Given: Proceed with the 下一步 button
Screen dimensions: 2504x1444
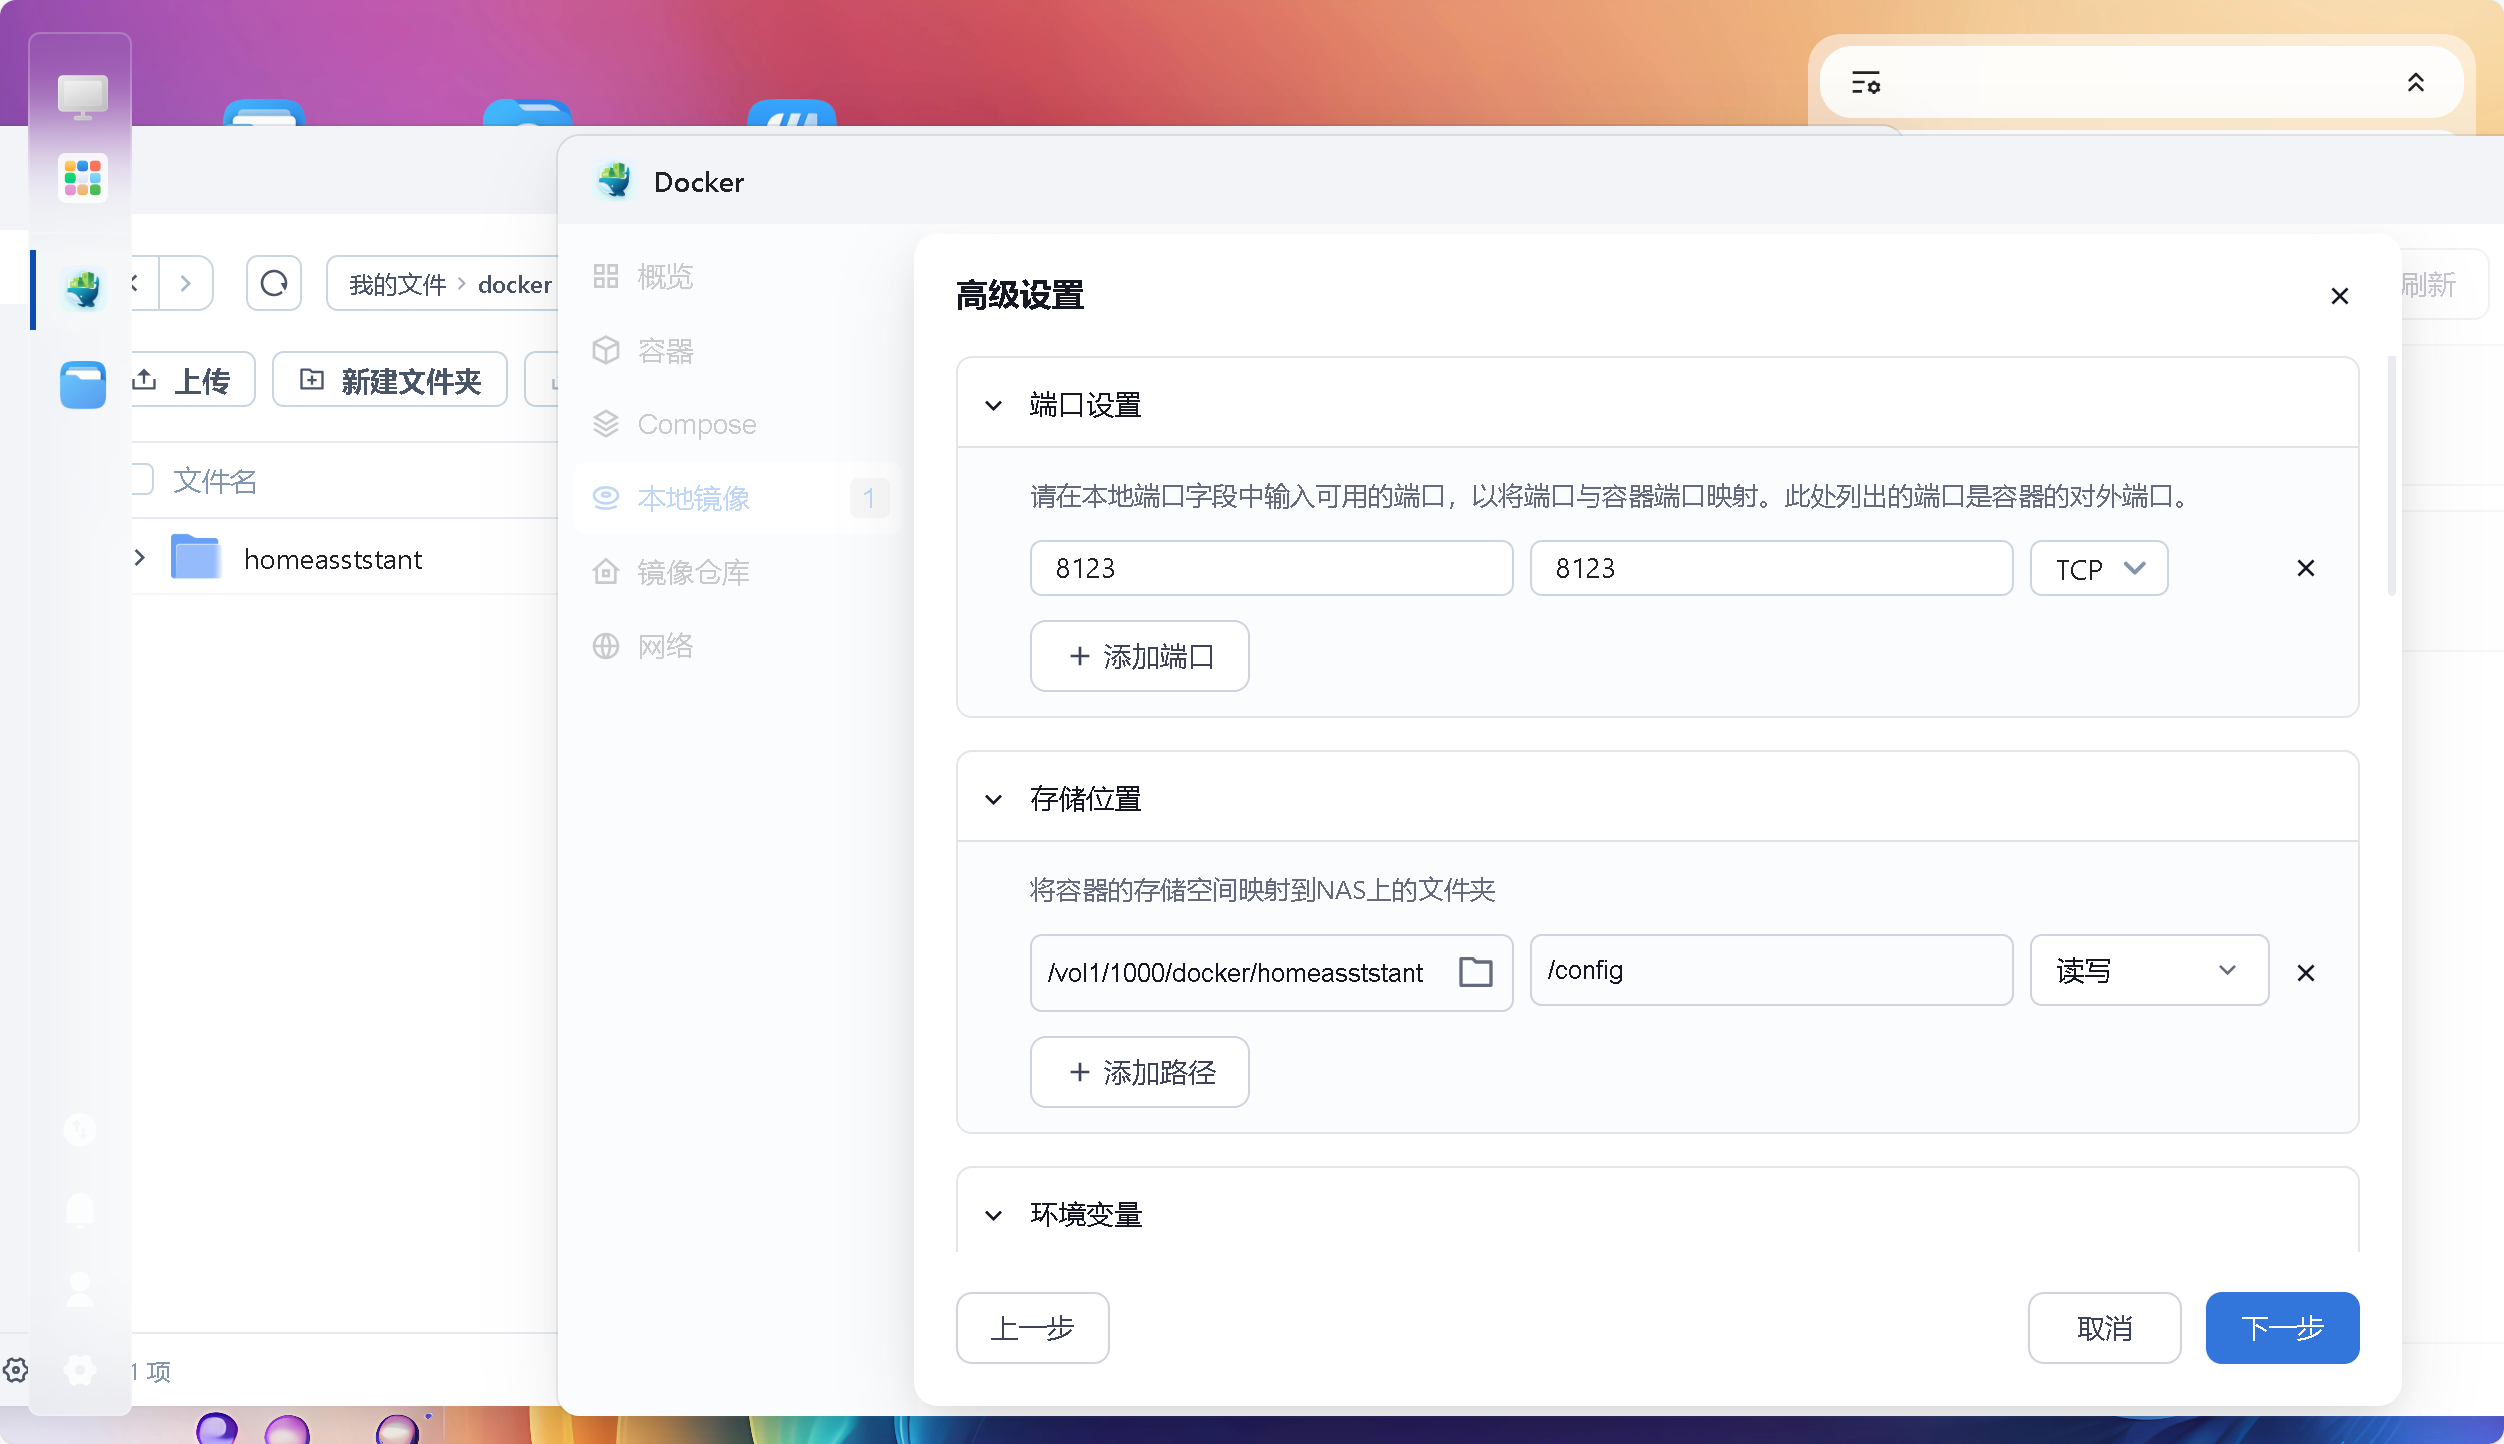Looking at the screenshot, I should coord(2282,1328).
